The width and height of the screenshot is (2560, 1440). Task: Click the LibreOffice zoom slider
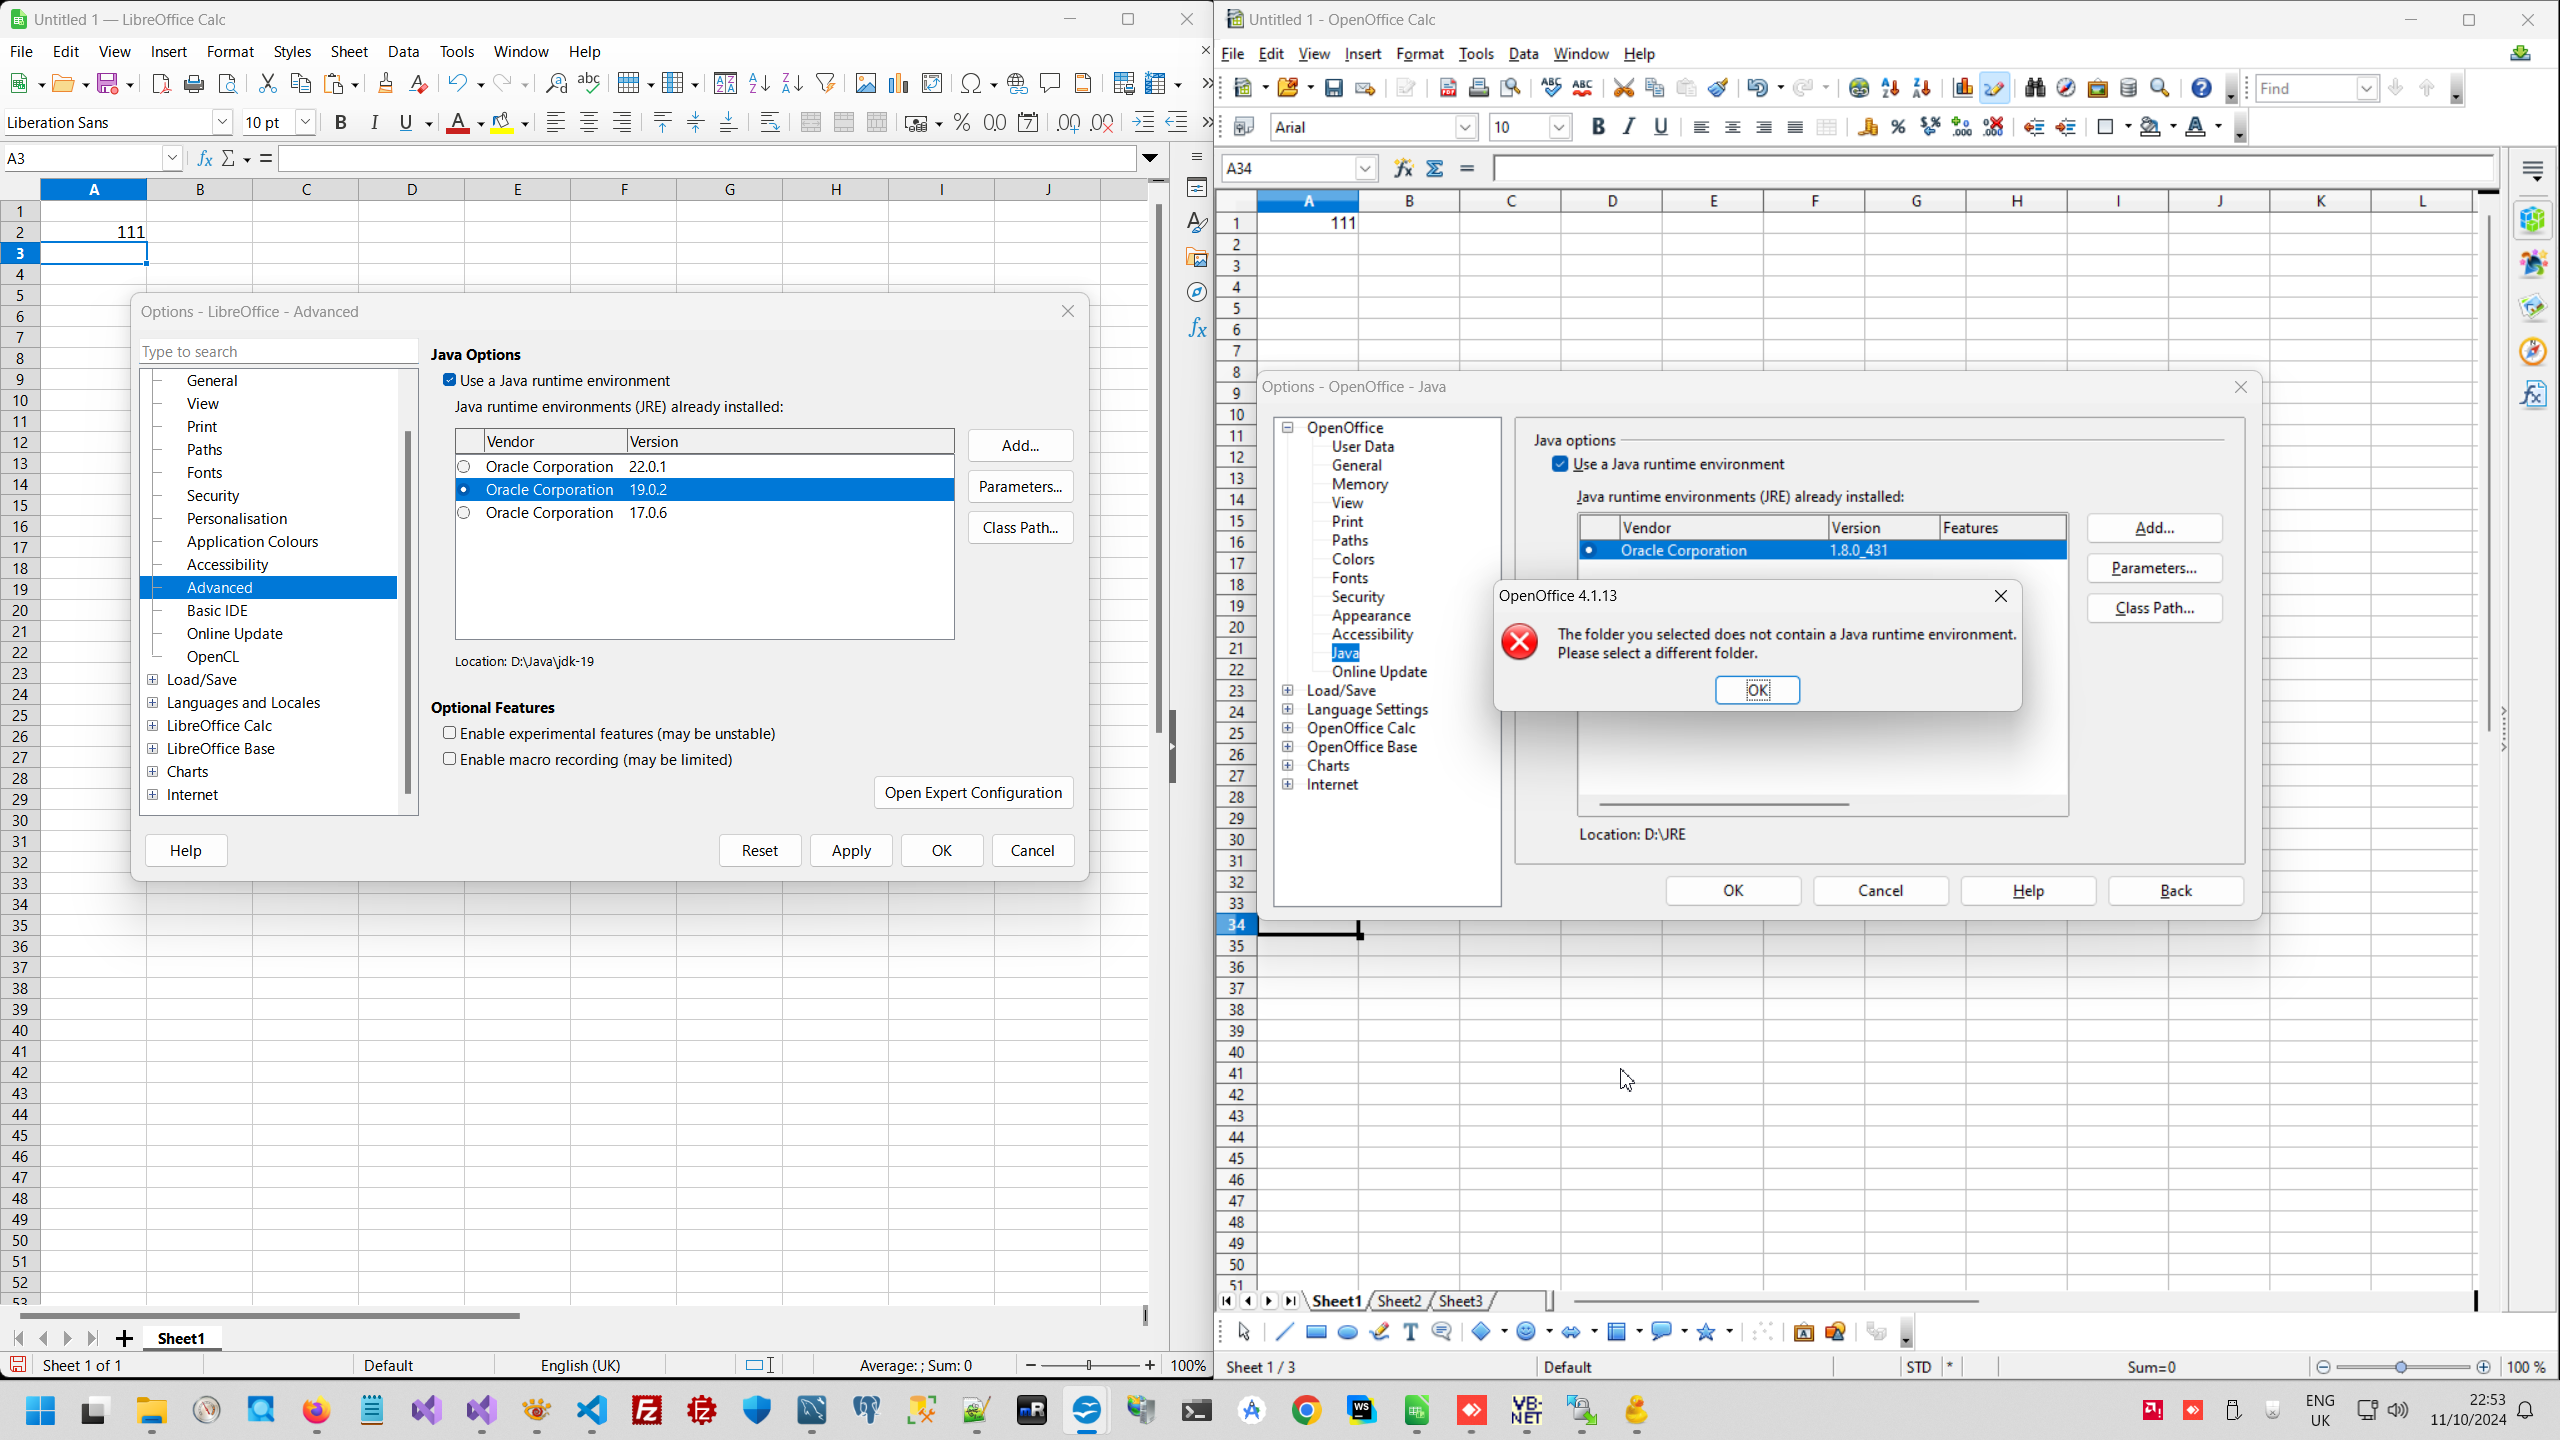pos(1090,1365)
